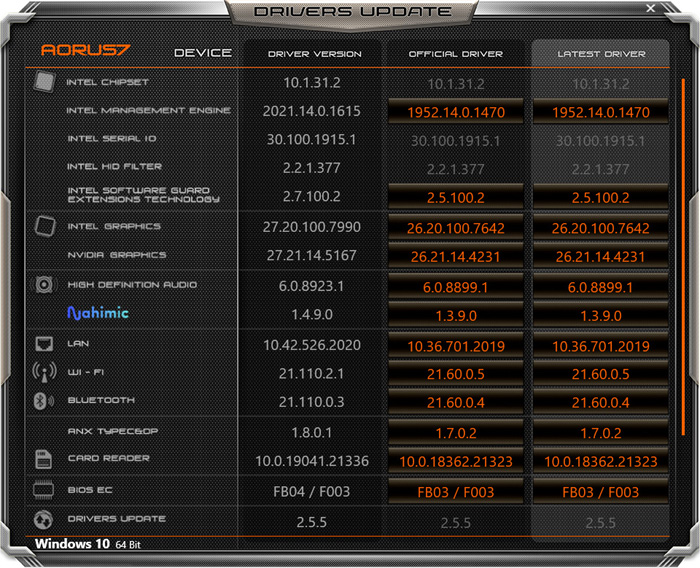Install official Software Guard Extensions driver 2.5.100.2
The width and height of the screenshot is (700, 568).
[x=456, y=197]
